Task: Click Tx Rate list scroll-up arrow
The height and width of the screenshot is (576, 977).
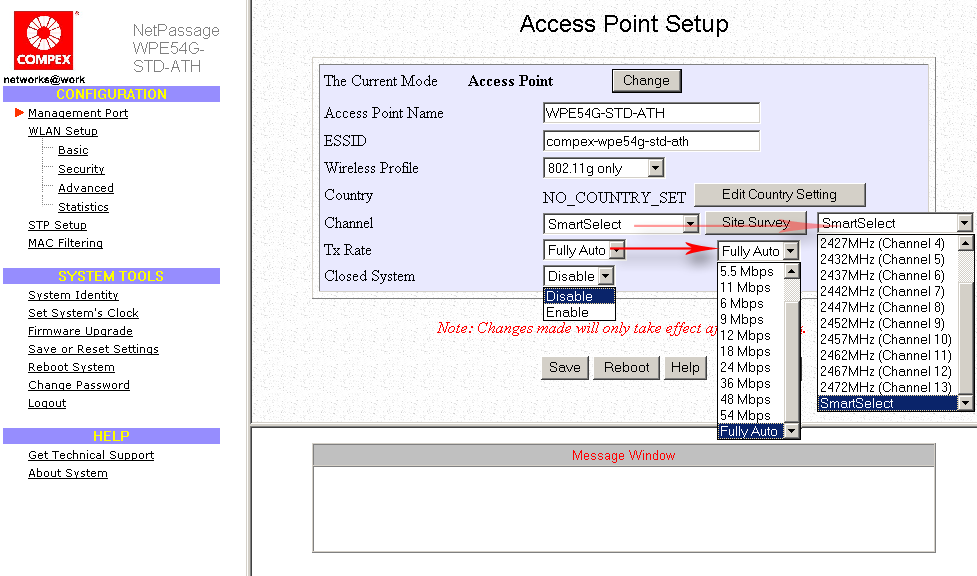Action: click(791, 271)
